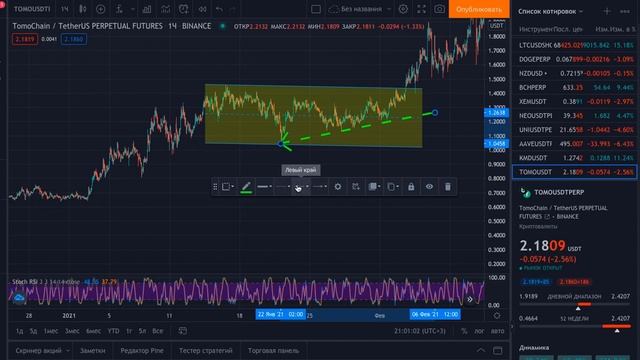640x360 pixels.
Task: Create an alert with the alarm clock icon
Action: click(x=184, y=9)
